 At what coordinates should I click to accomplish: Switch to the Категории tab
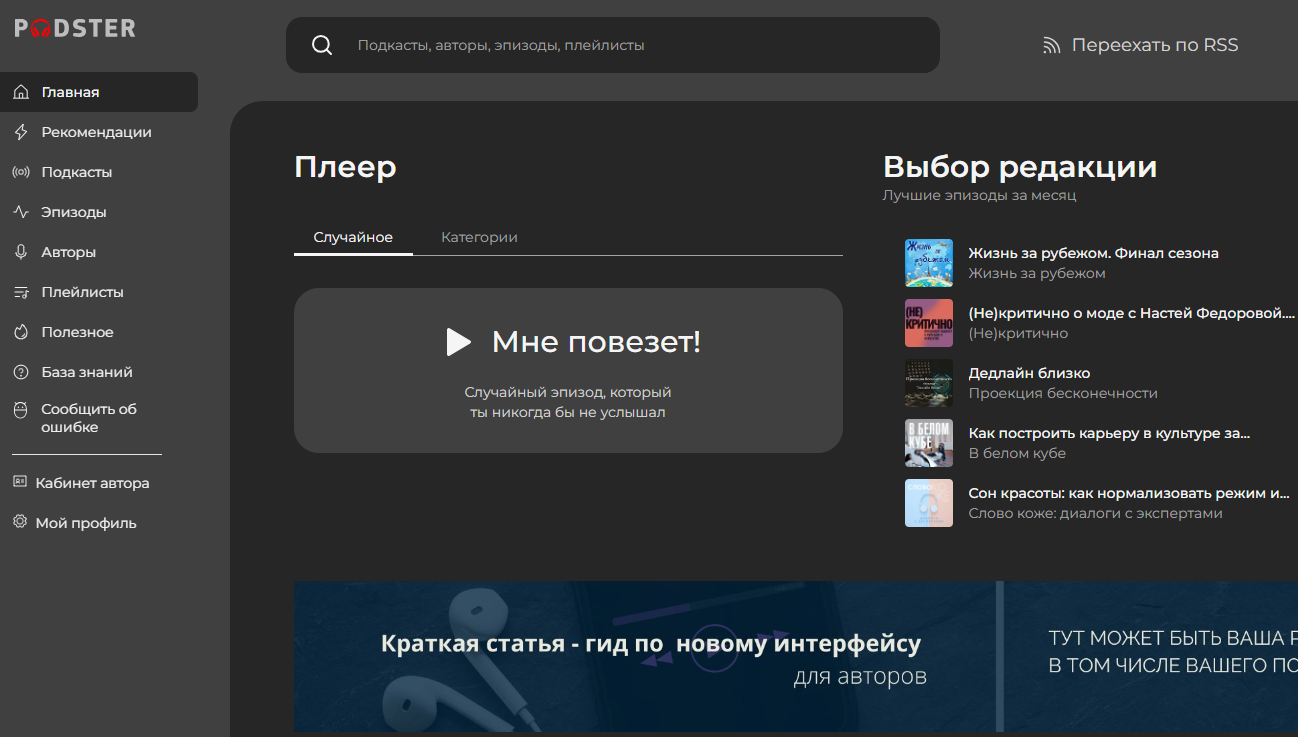click(479, 237)
